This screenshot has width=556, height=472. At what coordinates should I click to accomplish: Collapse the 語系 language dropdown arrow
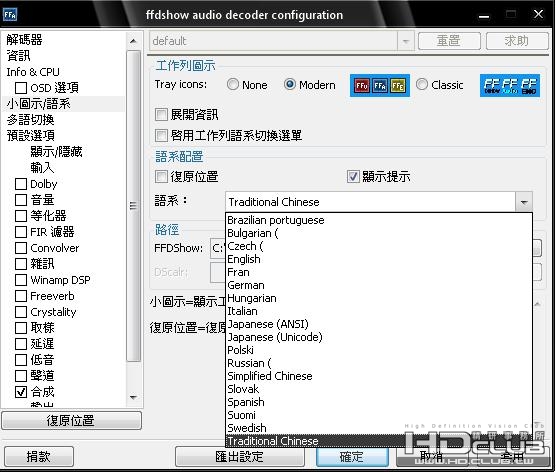coord(524,202)
